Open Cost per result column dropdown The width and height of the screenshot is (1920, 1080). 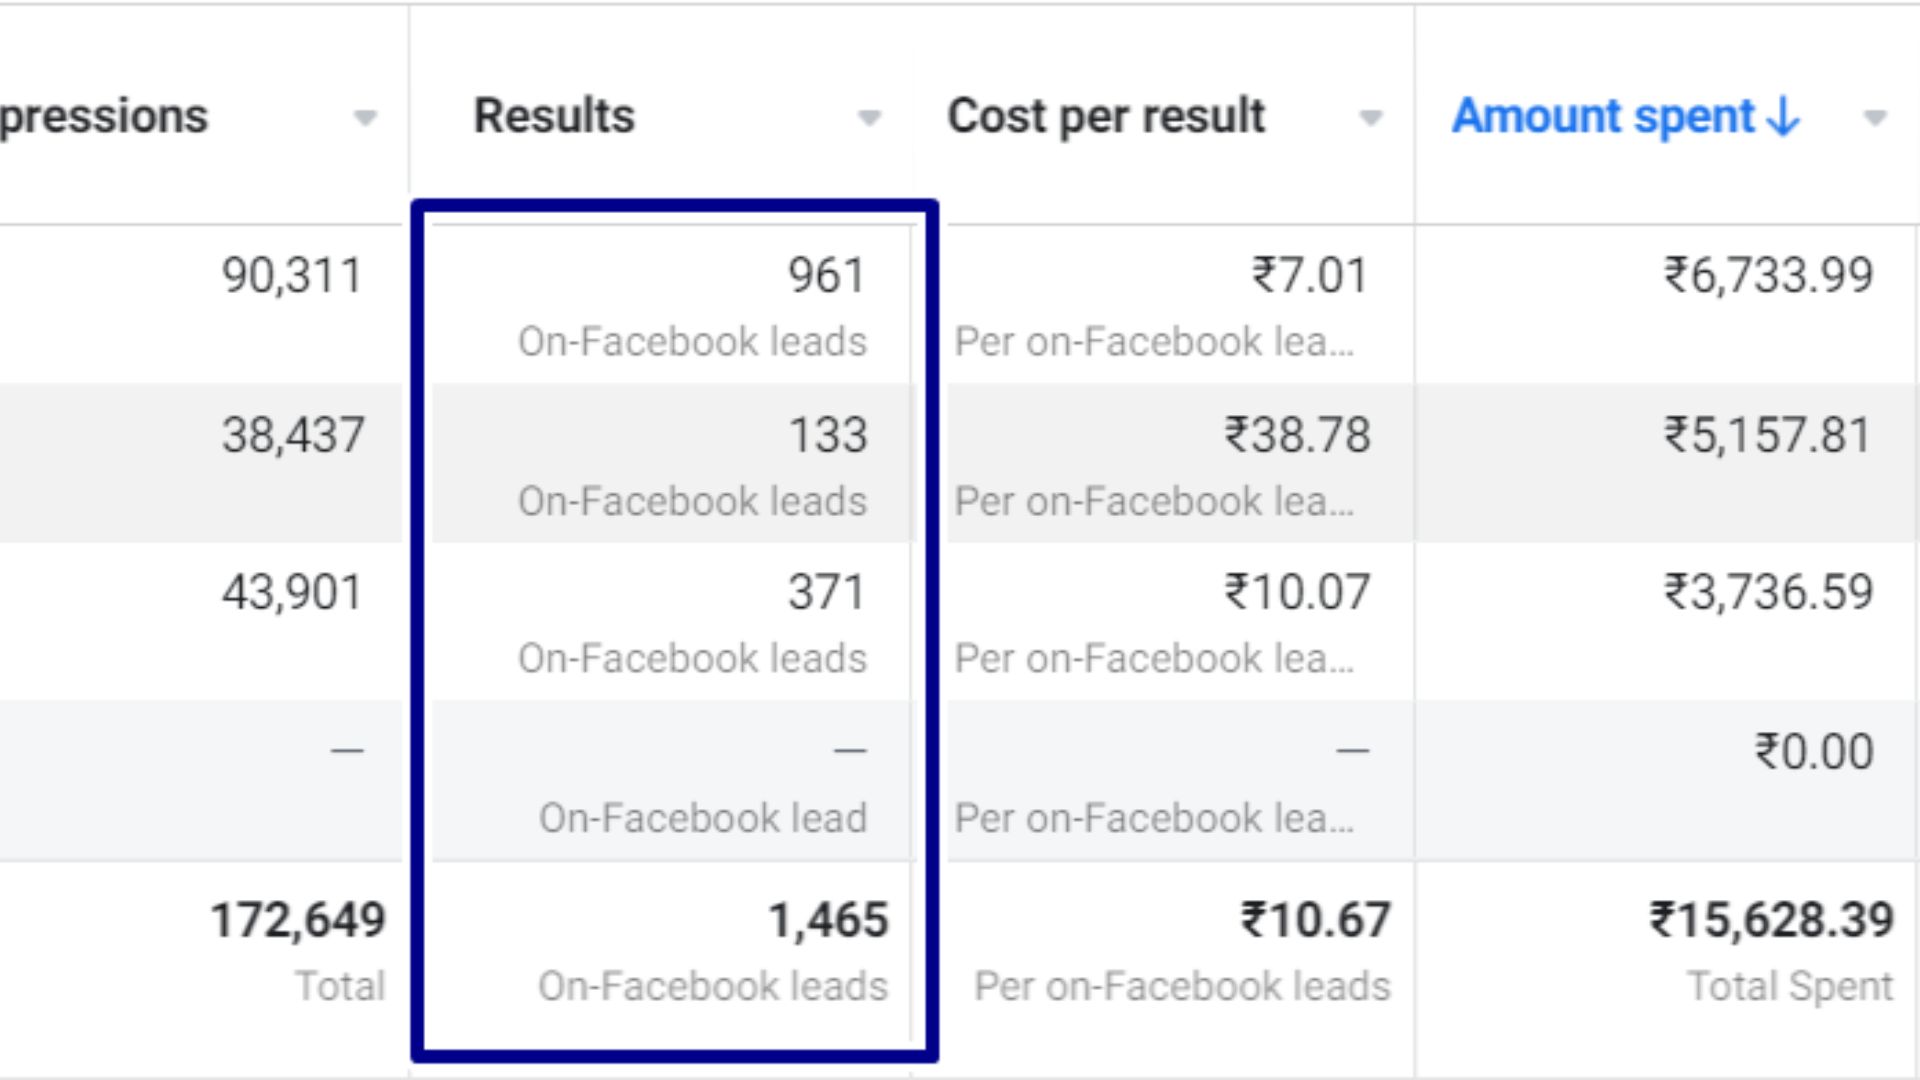click(1371, 118)
